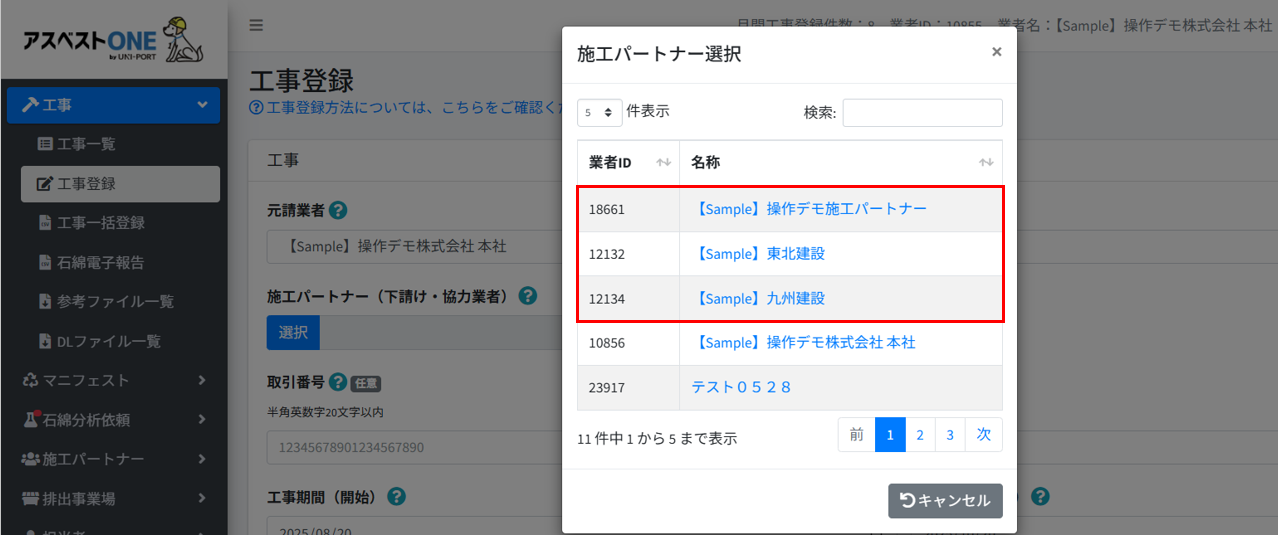
Task: Choose テスト0528 from the partner list
Action: point(741,387)
